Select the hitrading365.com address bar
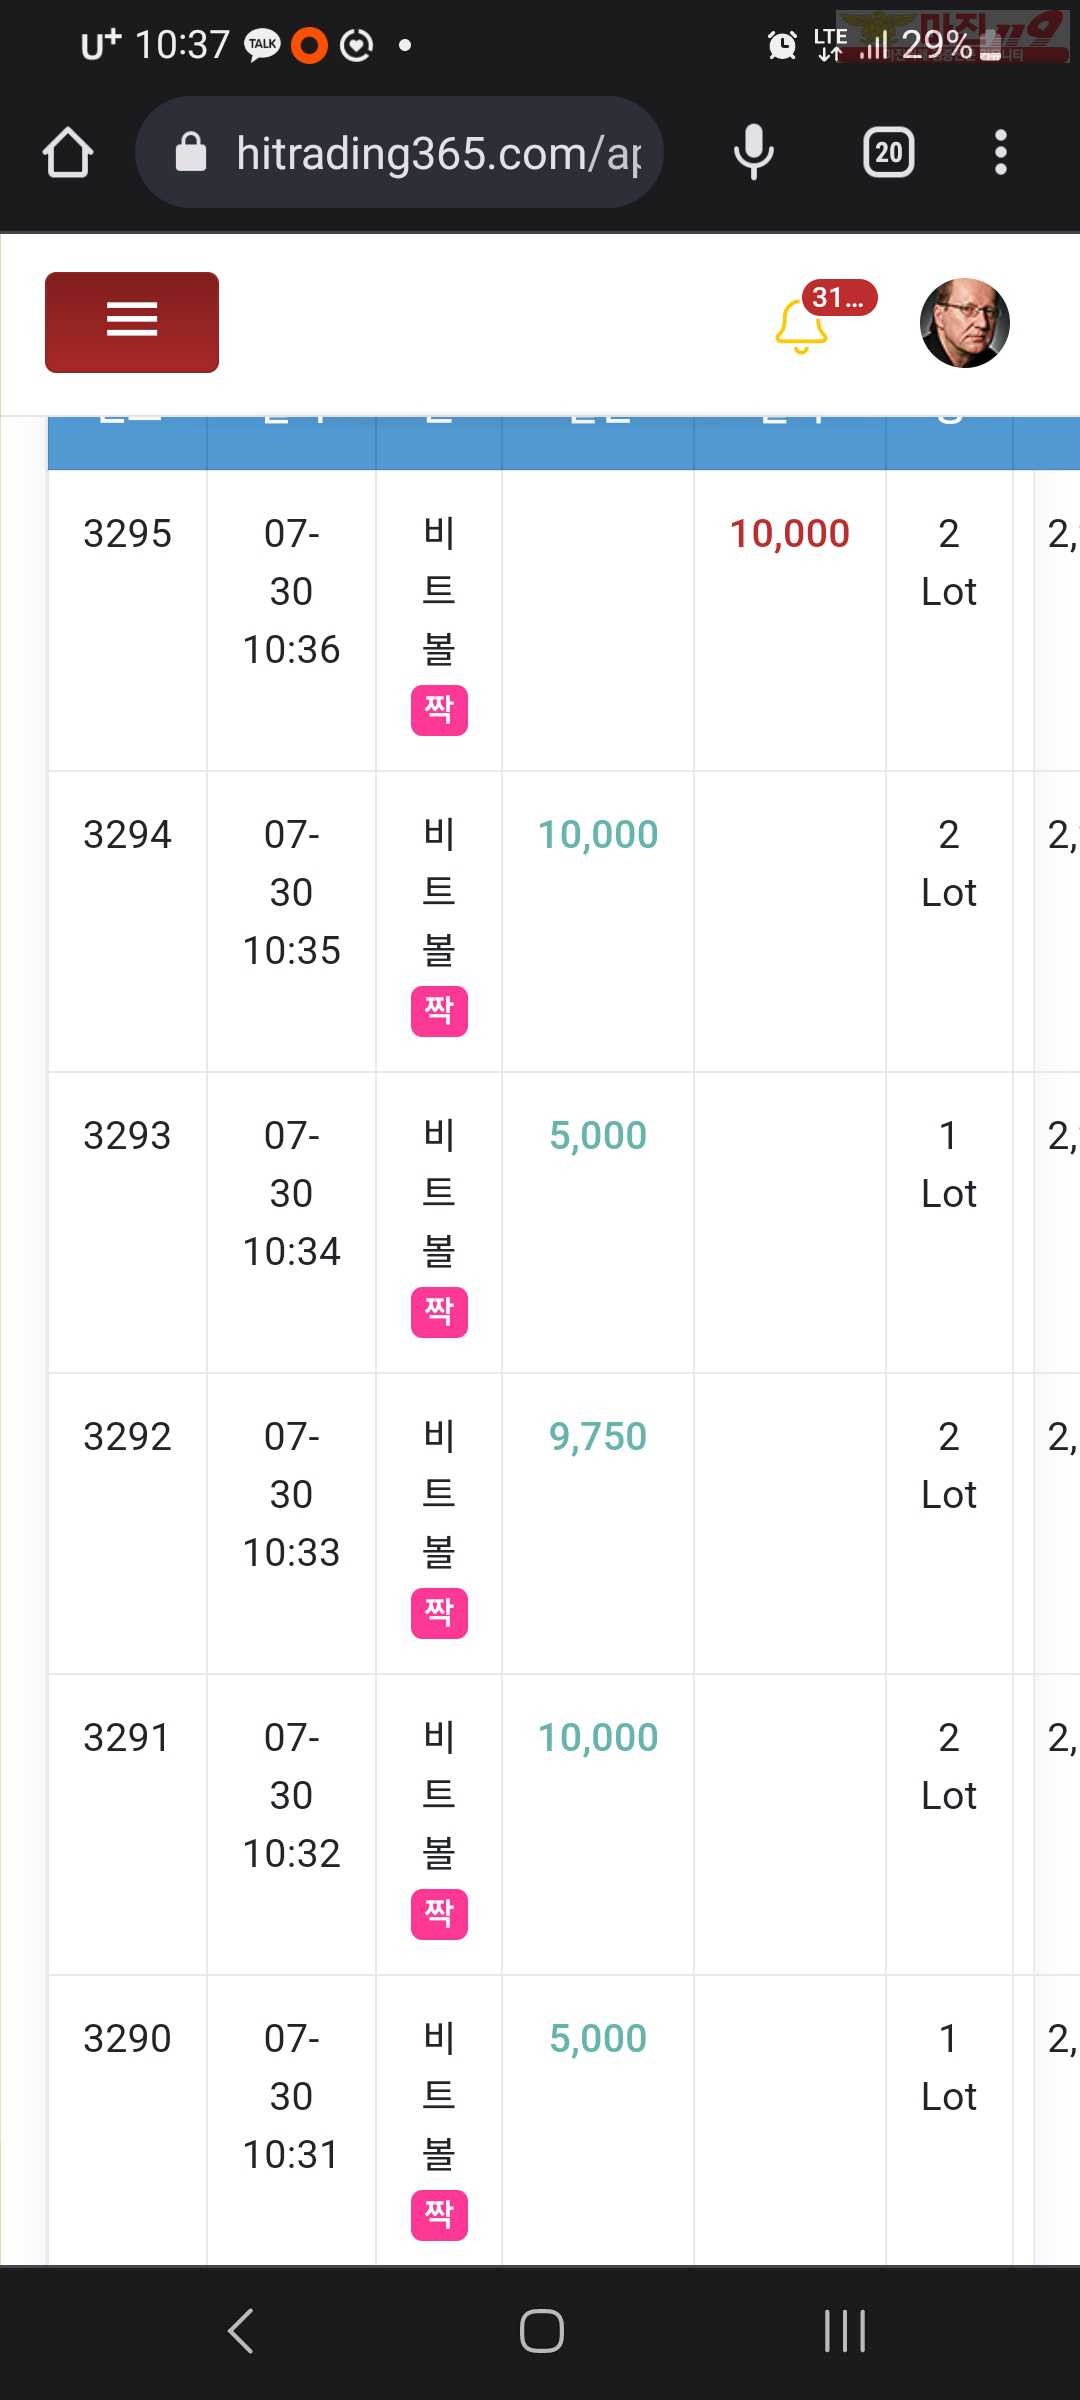 [x=400, y=153]
